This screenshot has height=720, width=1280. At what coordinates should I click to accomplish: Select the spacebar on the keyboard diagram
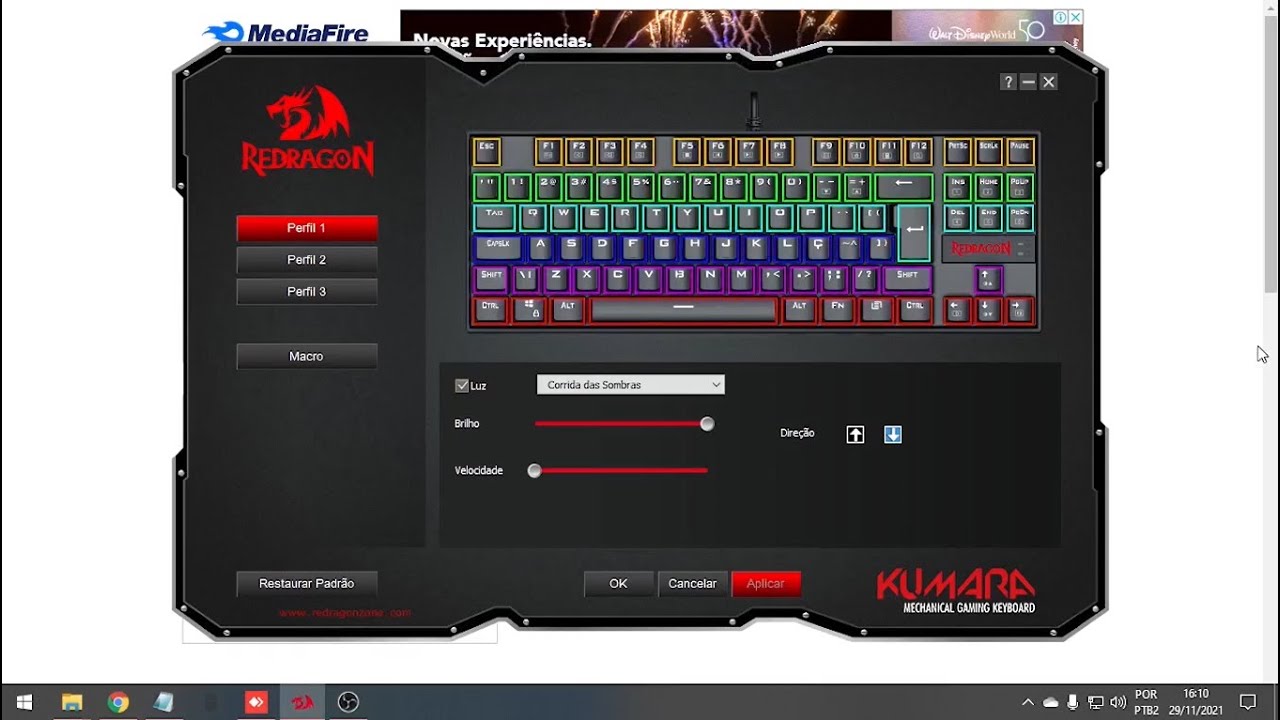pyautogui.click(x=684, y=309)
